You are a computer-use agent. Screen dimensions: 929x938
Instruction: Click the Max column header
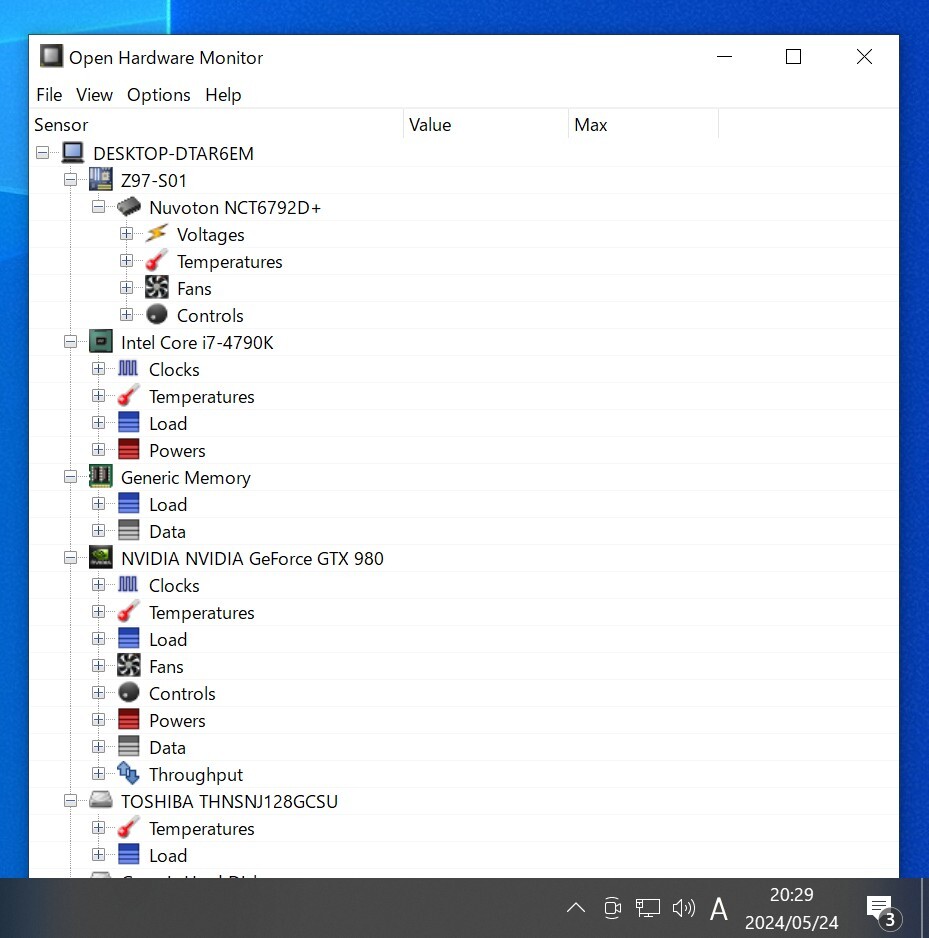coord(643,124)
